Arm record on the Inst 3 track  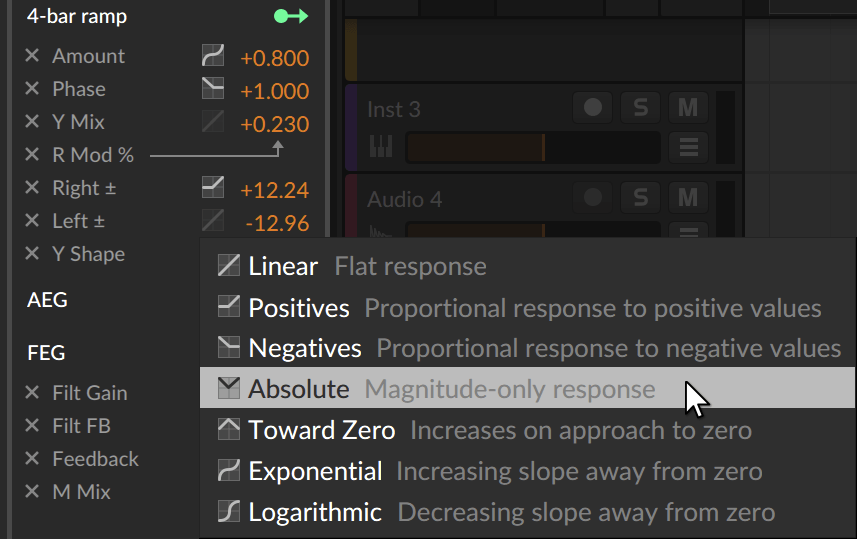click(593, 107)
